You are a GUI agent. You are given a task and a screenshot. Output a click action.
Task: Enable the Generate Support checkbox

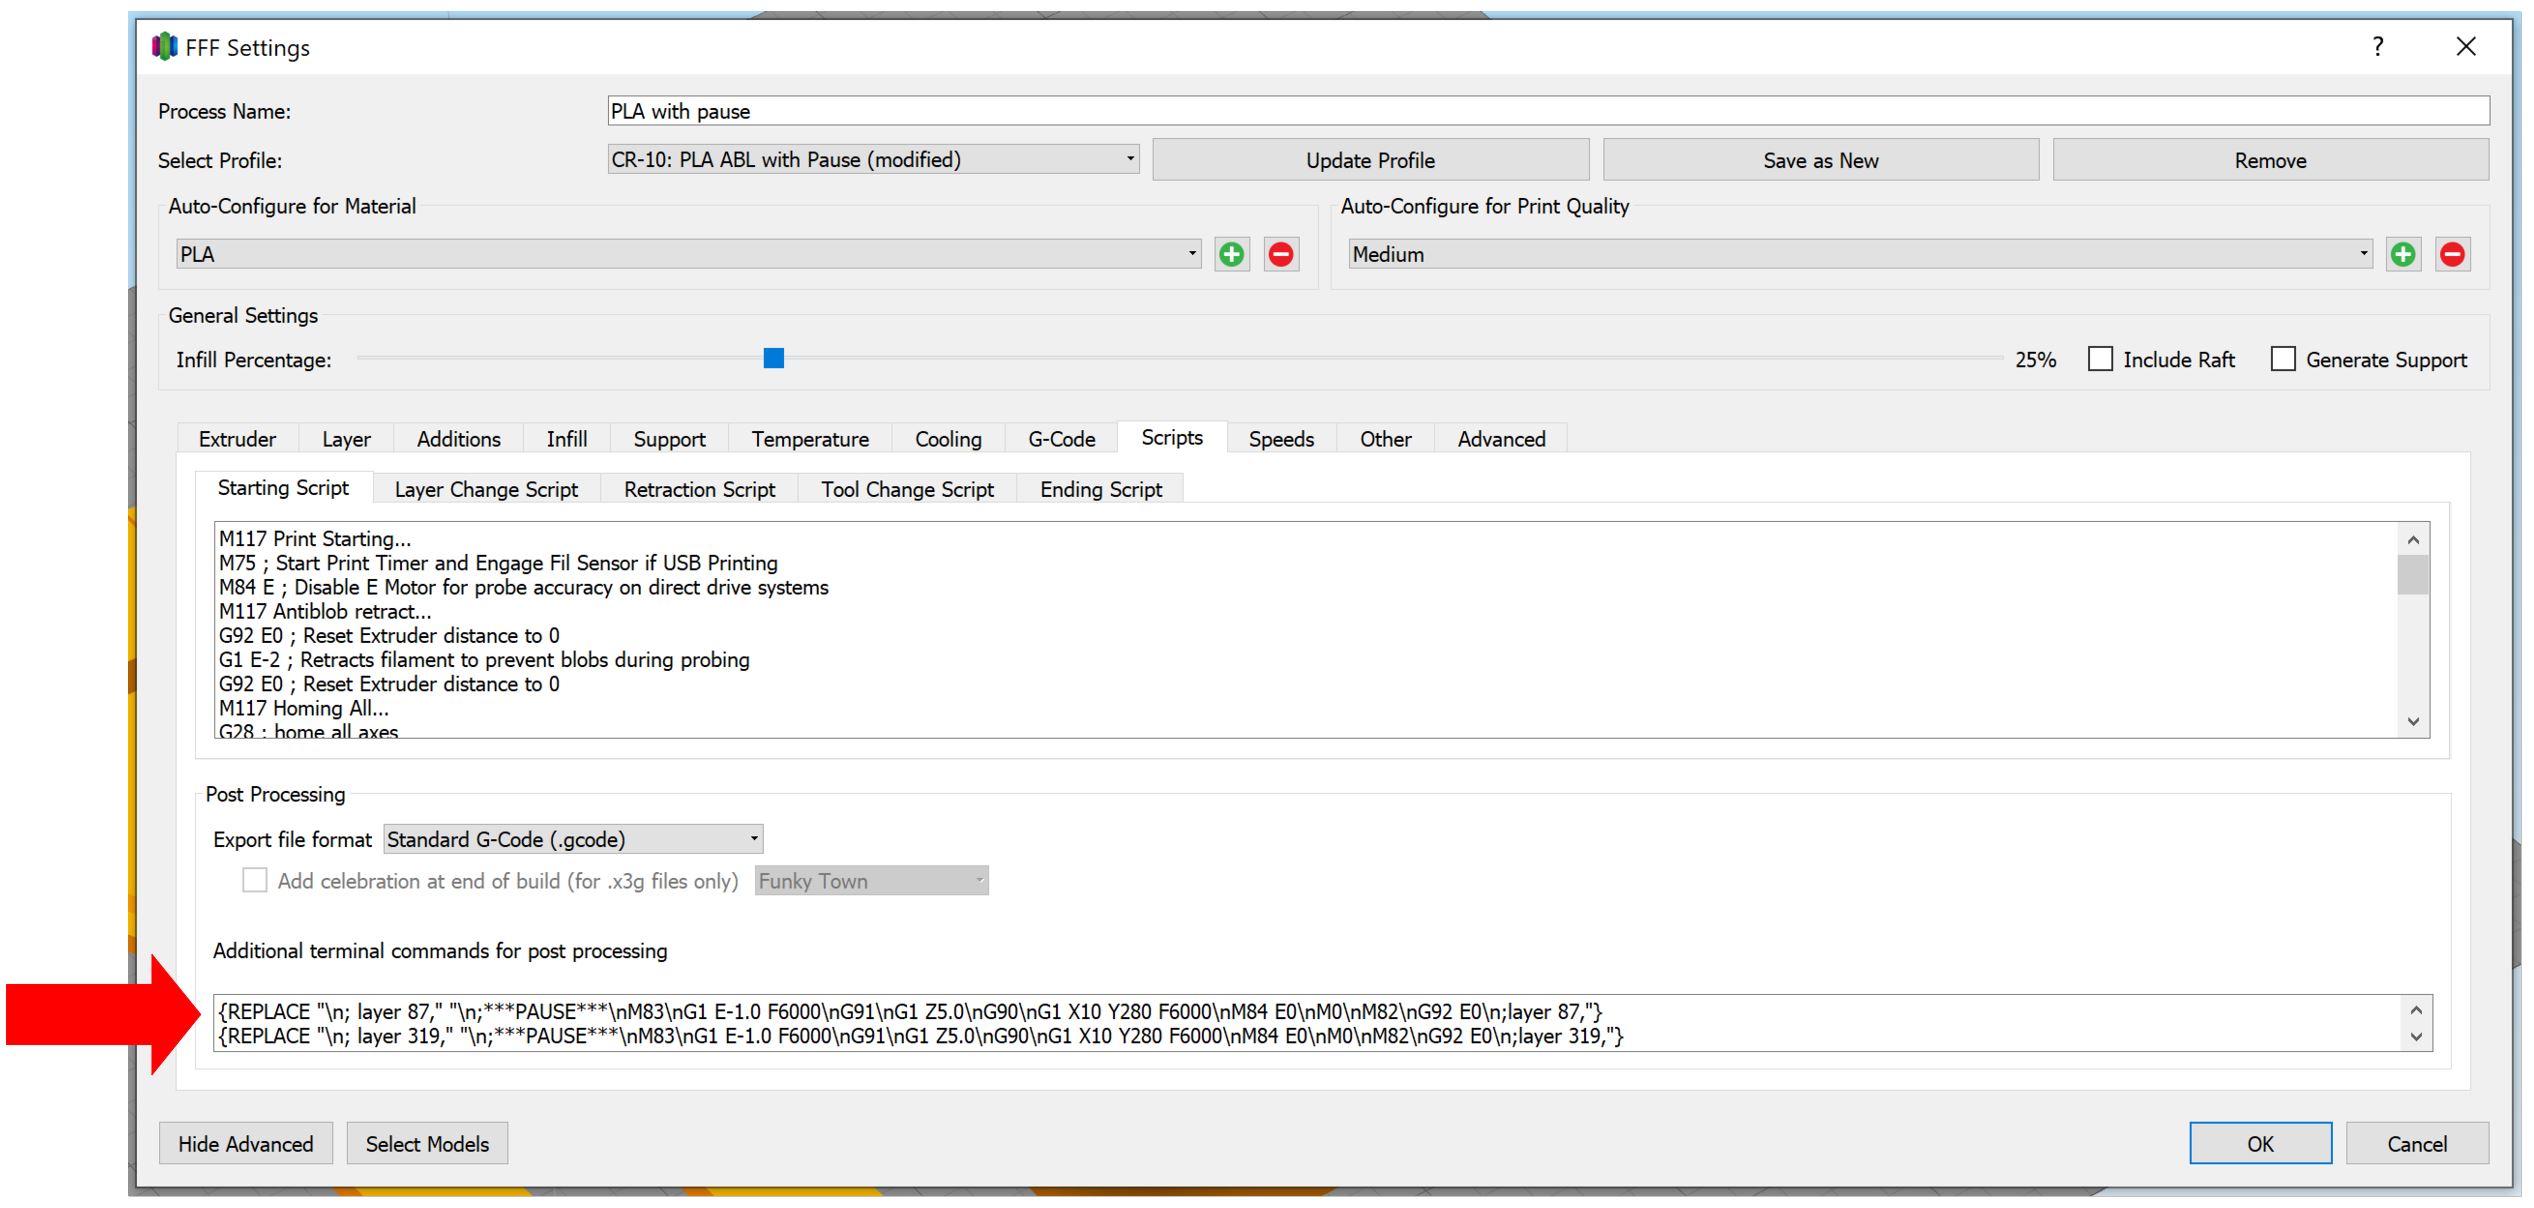pyautogui.click(x=2283, y=359)
